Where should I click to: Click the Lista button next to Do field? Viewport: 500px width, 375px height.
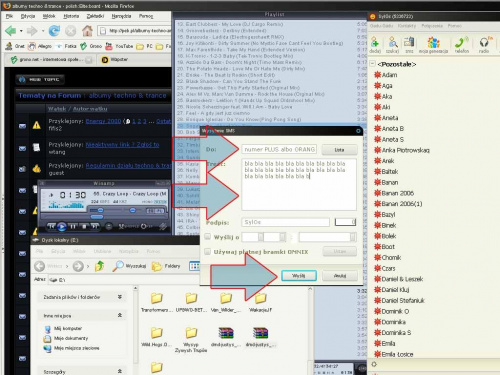click(x=339, y=150)
